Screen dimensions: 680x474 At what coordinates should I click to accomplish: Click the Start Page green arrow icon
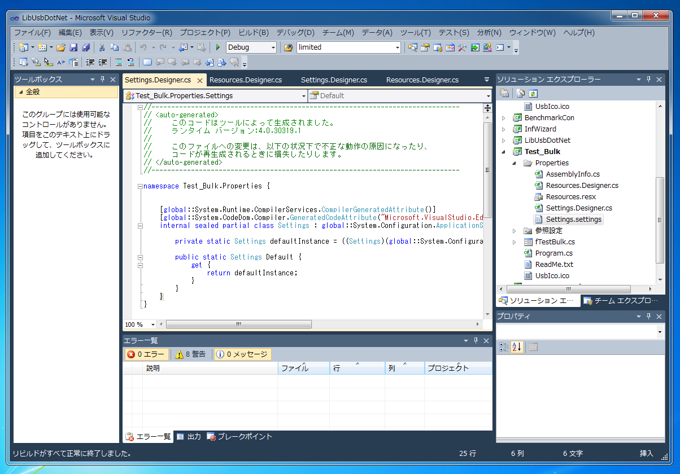point(475,47)
